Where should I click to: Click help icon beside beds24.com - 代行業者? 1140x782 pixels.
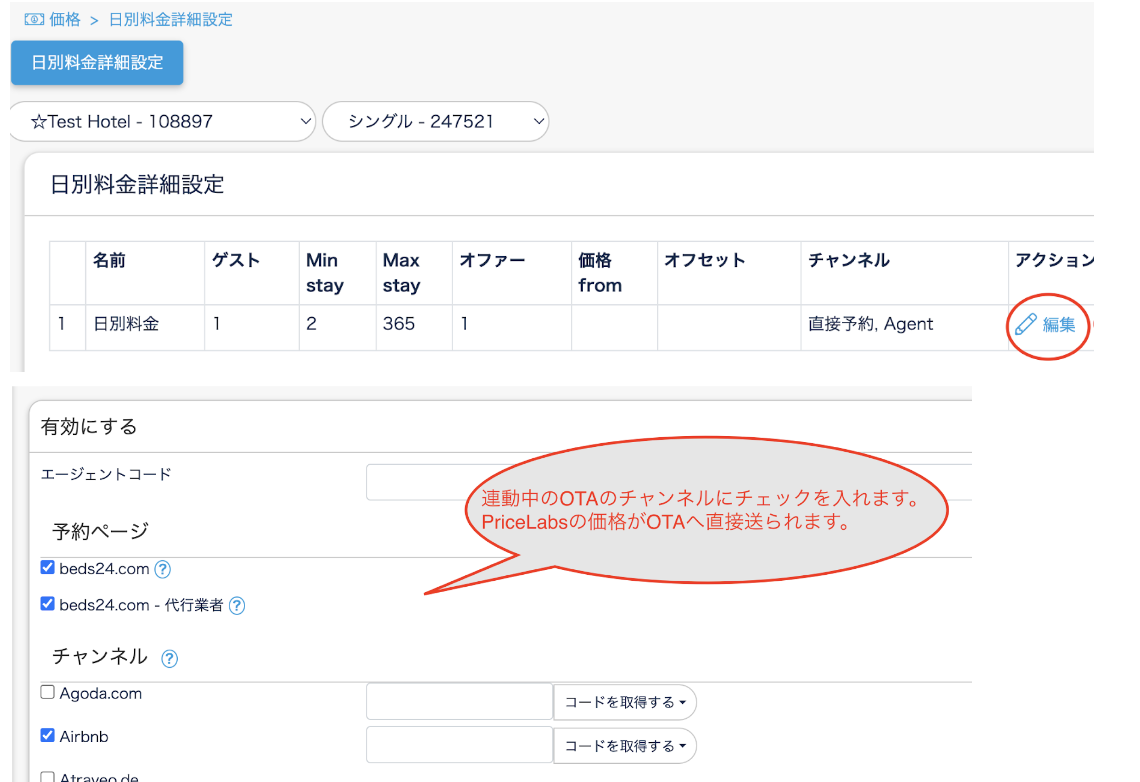click(x=237, y=605)
